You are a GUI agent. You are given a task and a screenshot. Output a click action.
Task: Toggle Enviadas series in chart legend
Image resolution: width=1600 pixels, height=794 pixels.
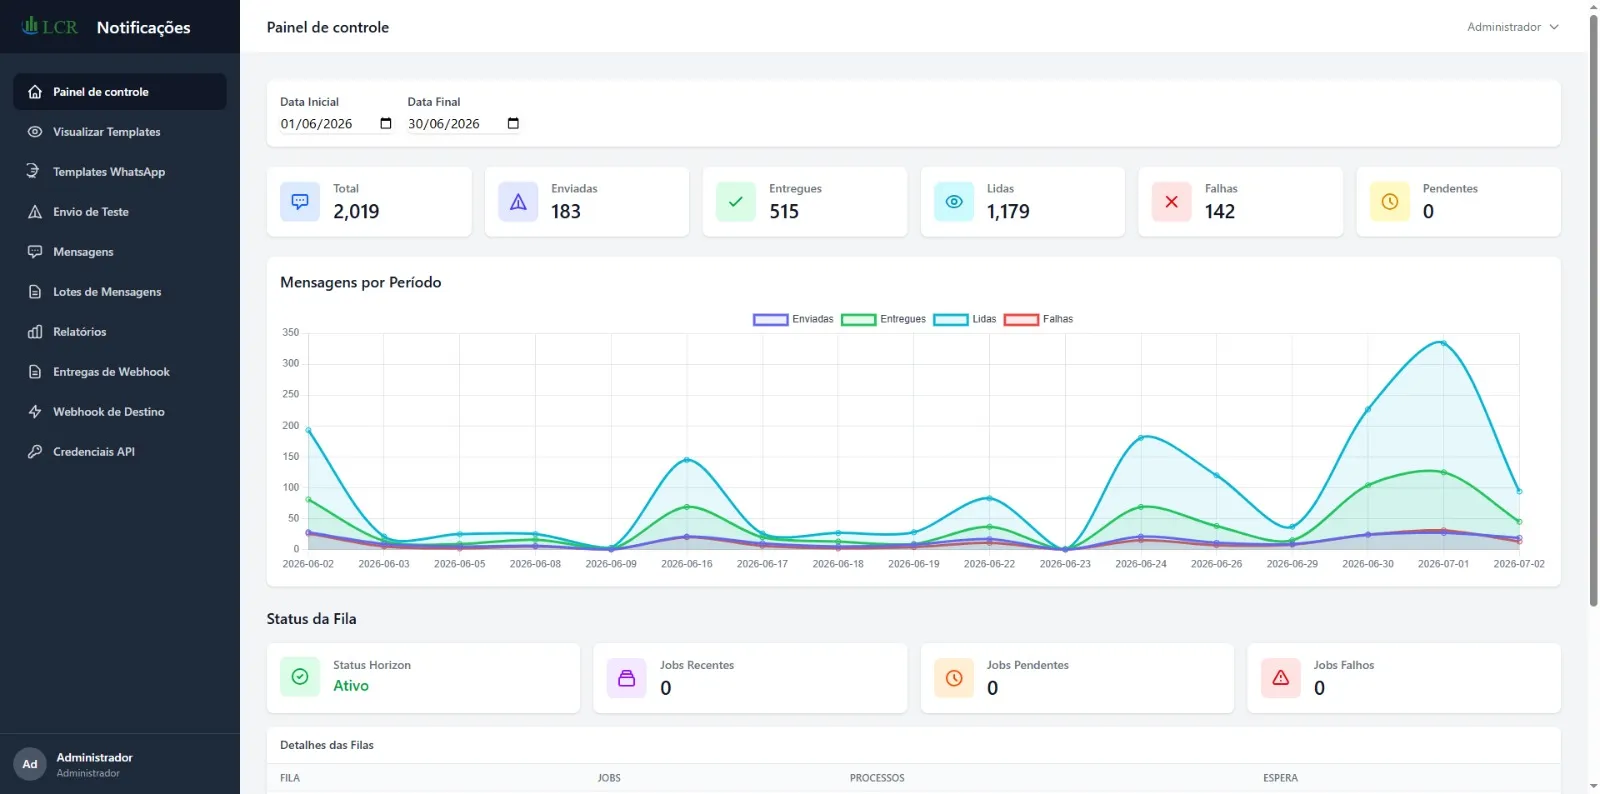click(x=793, y=320)
